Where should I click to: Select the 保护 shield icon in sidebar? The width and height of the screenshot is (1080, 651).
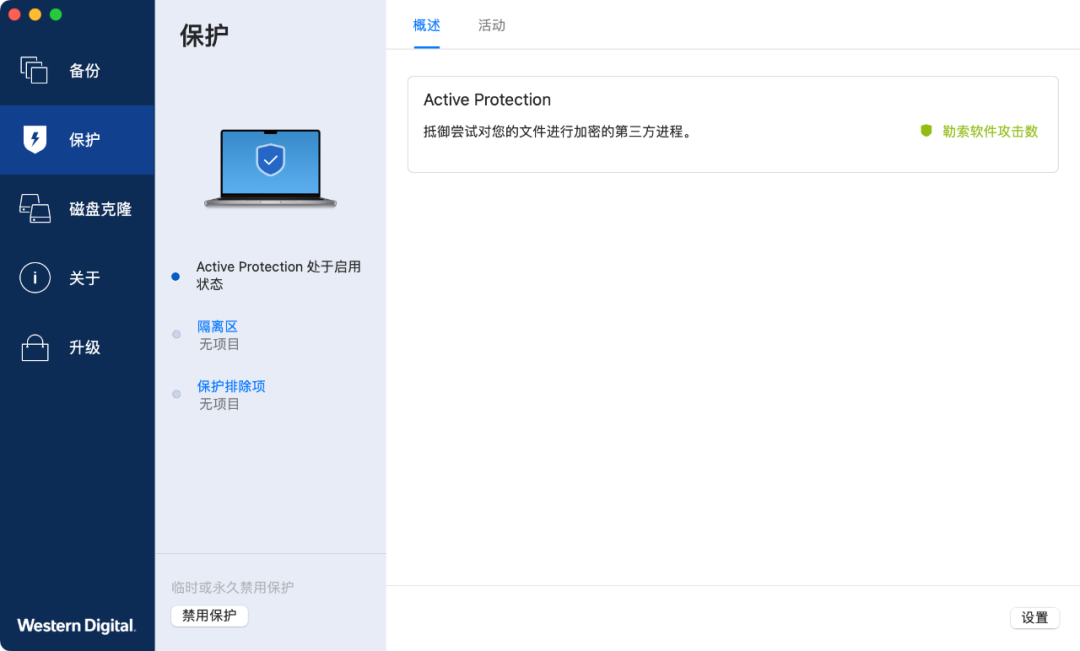[34, 139]
